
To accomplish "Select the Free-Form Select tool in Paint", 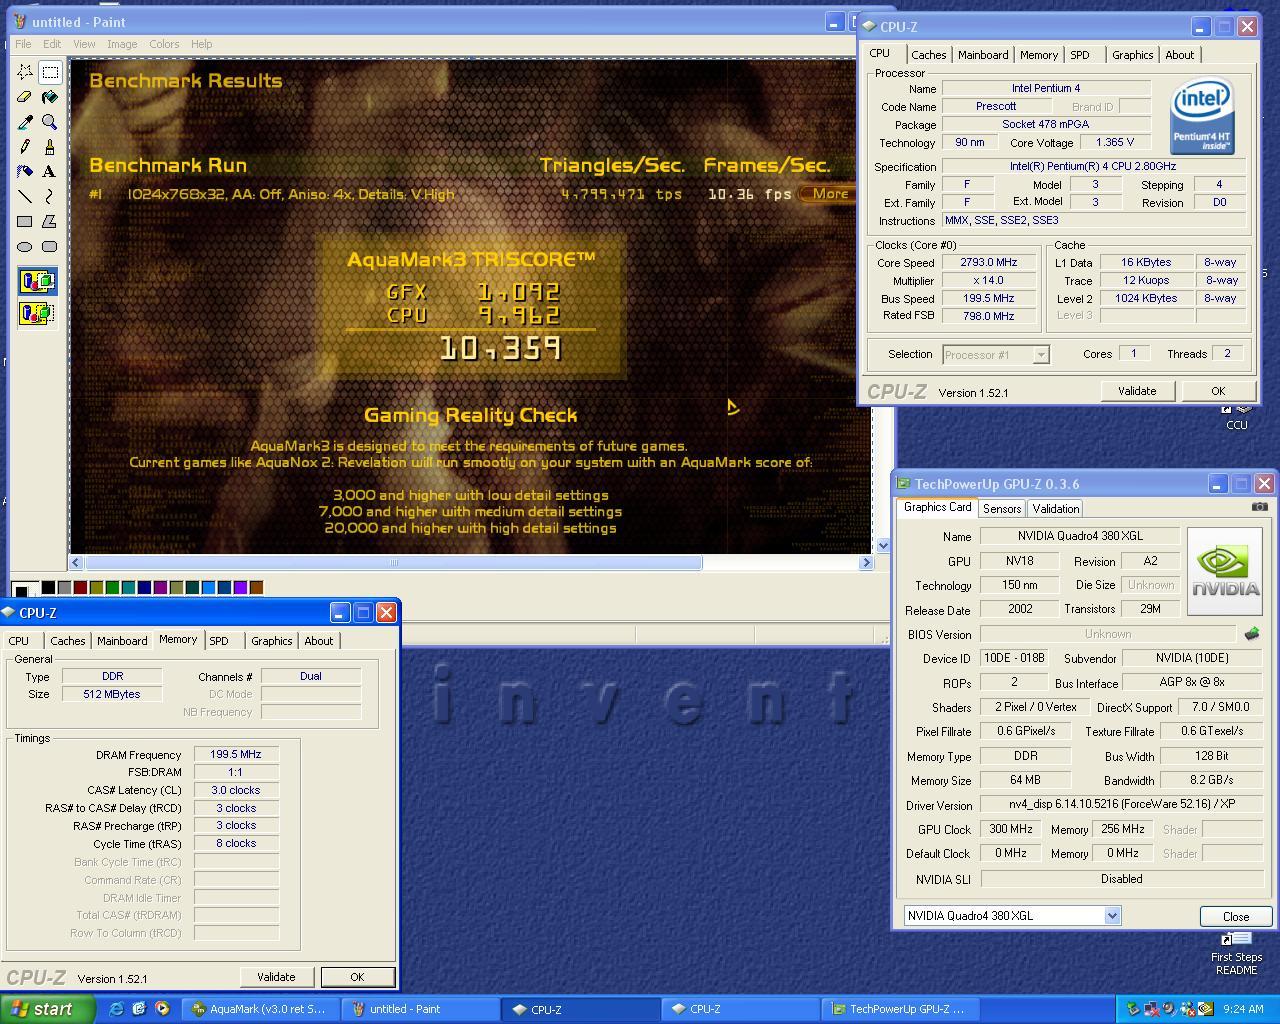I will [x=25, y=72].
